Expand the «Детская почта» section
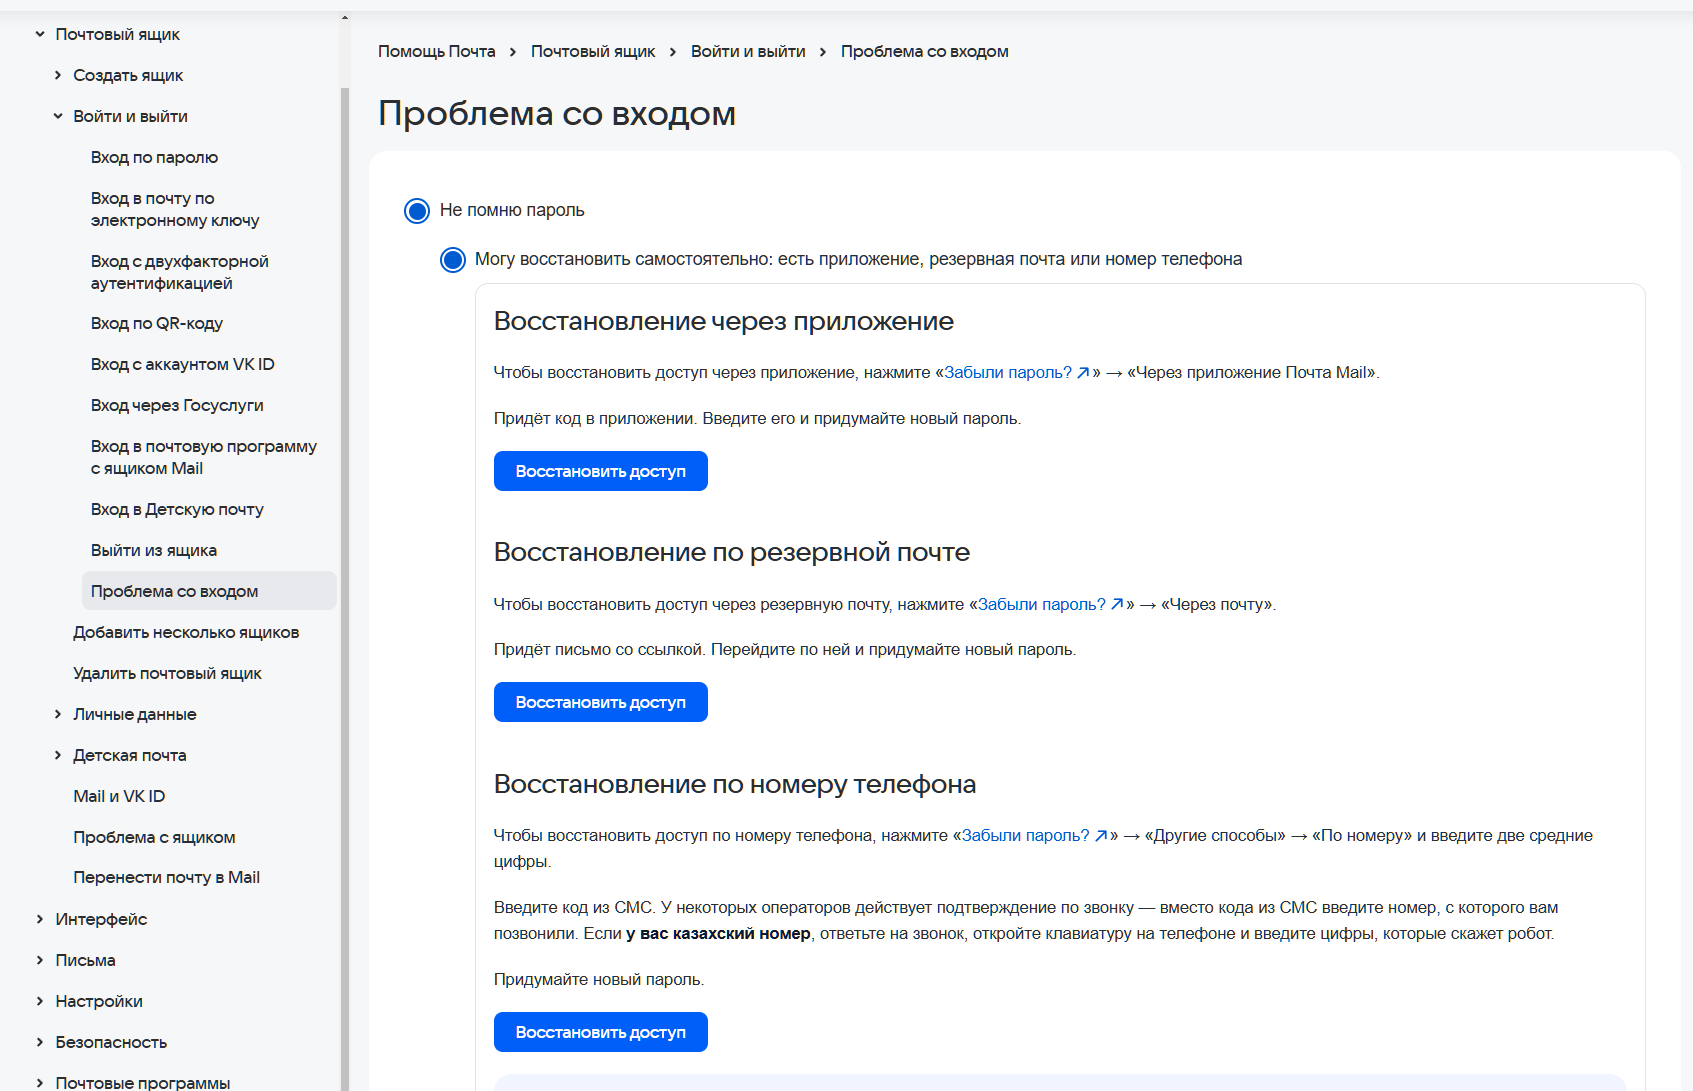The width and height of the screenshot is (1693, 1091). click(58, 755)
